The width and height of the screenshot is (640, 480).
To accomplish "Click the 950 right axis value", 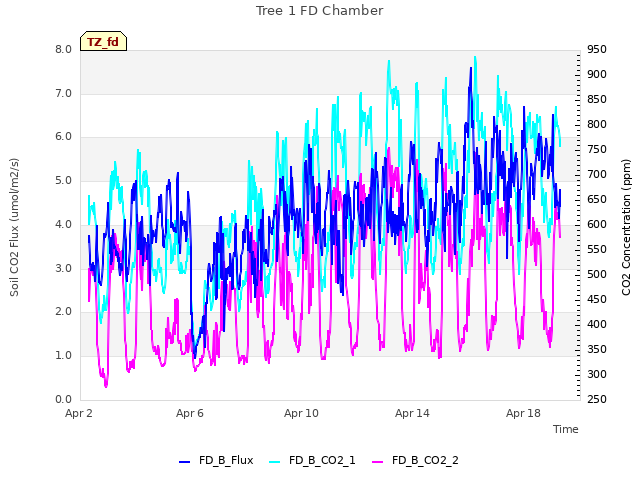I will click(x=597, y=49).
